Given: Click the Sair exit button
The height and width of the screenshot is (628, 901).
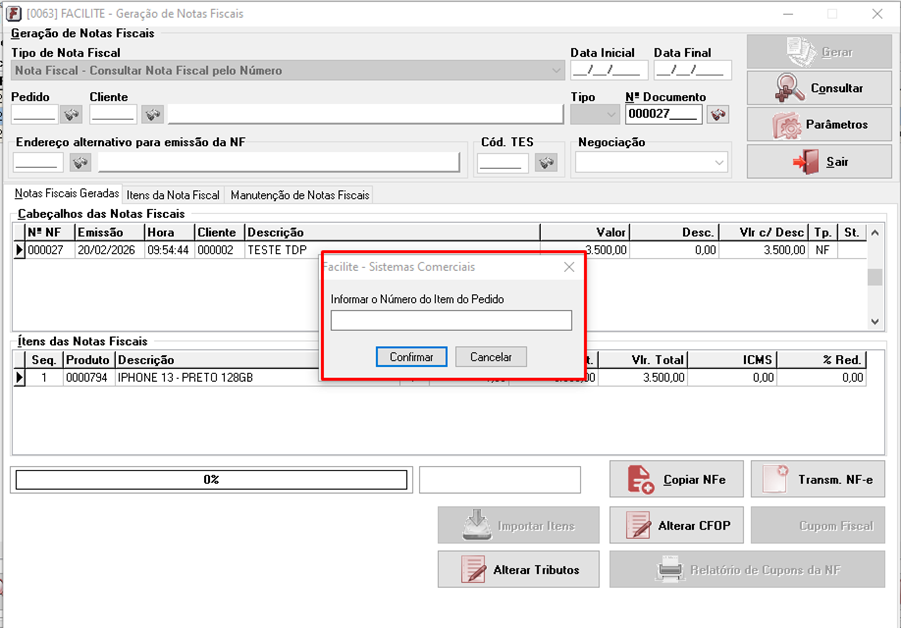Looking at the screenshot, I should click(818, 161).
